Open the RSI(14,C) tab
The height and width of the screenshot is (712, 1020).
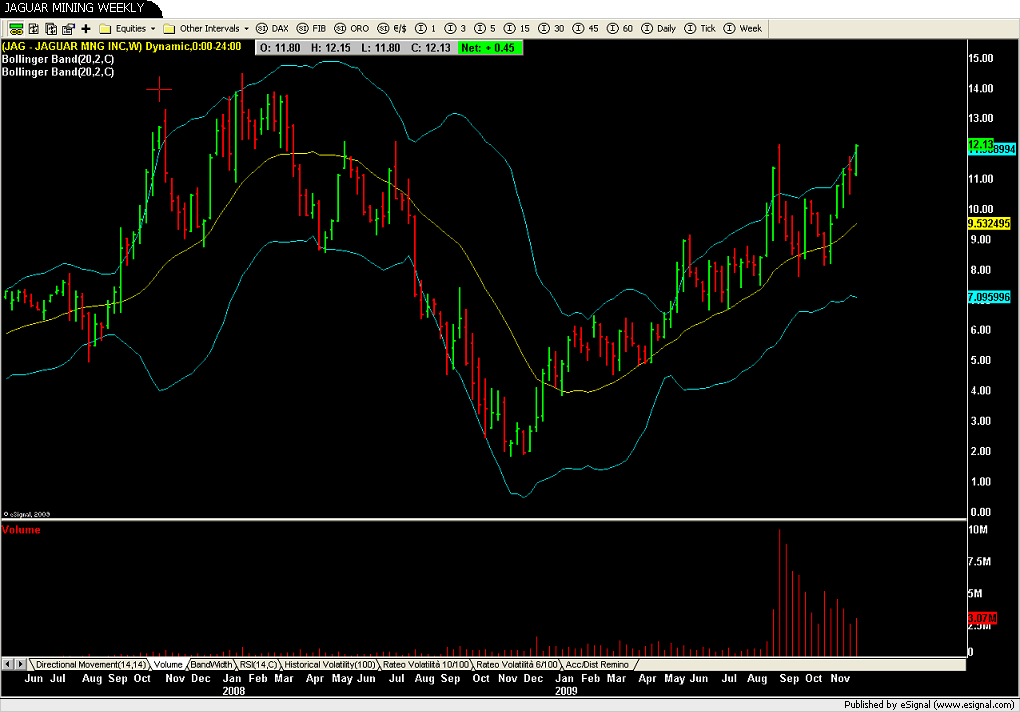point(258,664)
